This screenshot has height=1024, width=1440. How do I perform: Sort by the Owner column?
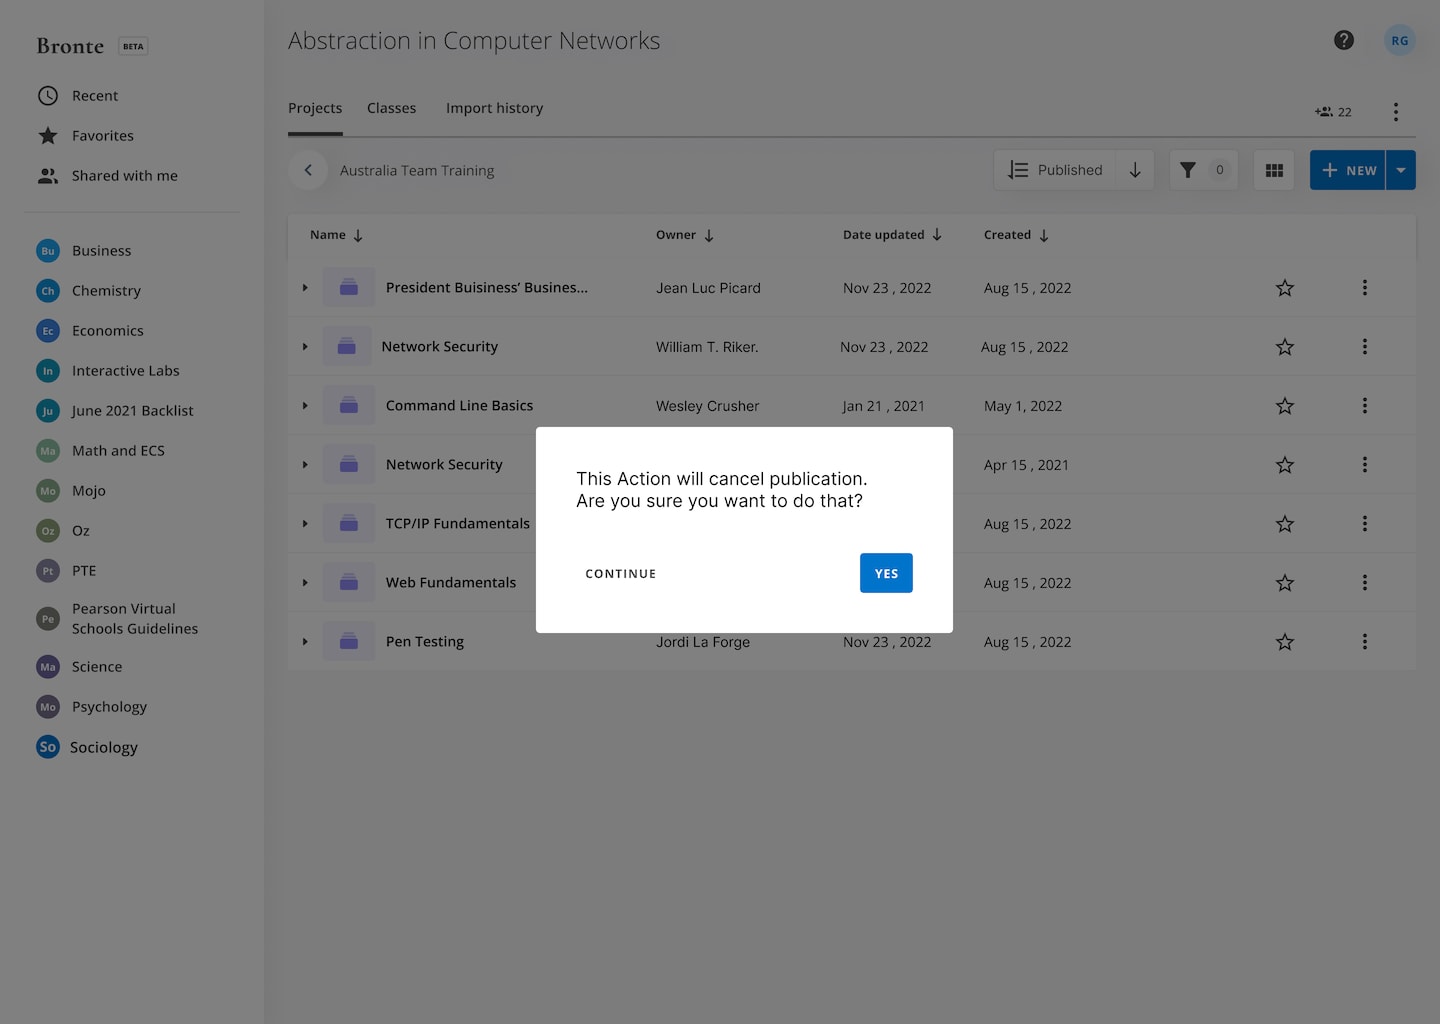point(685,235)
